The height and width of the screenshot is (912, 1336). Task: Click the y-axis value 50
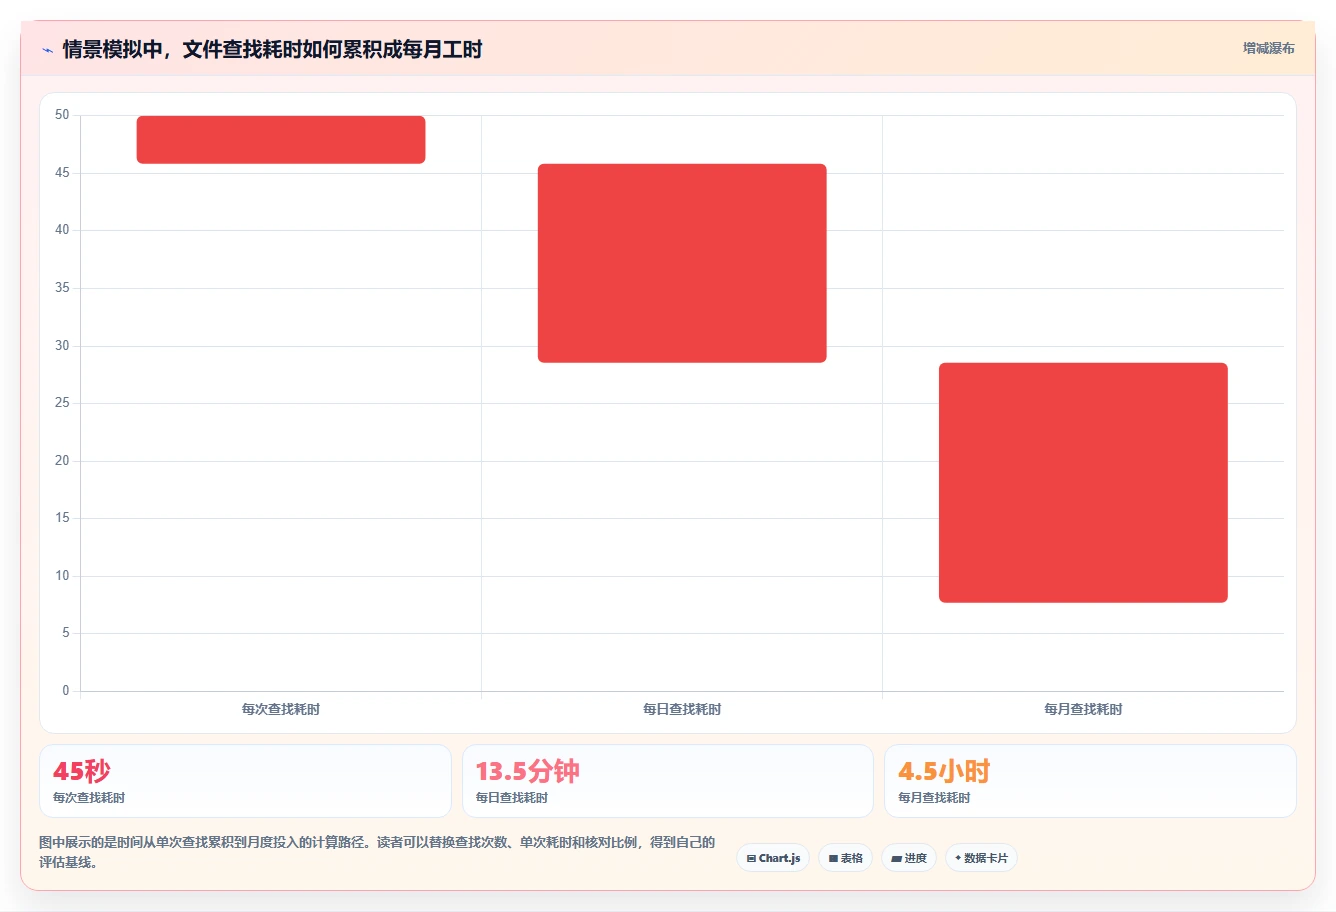point(62,115)
